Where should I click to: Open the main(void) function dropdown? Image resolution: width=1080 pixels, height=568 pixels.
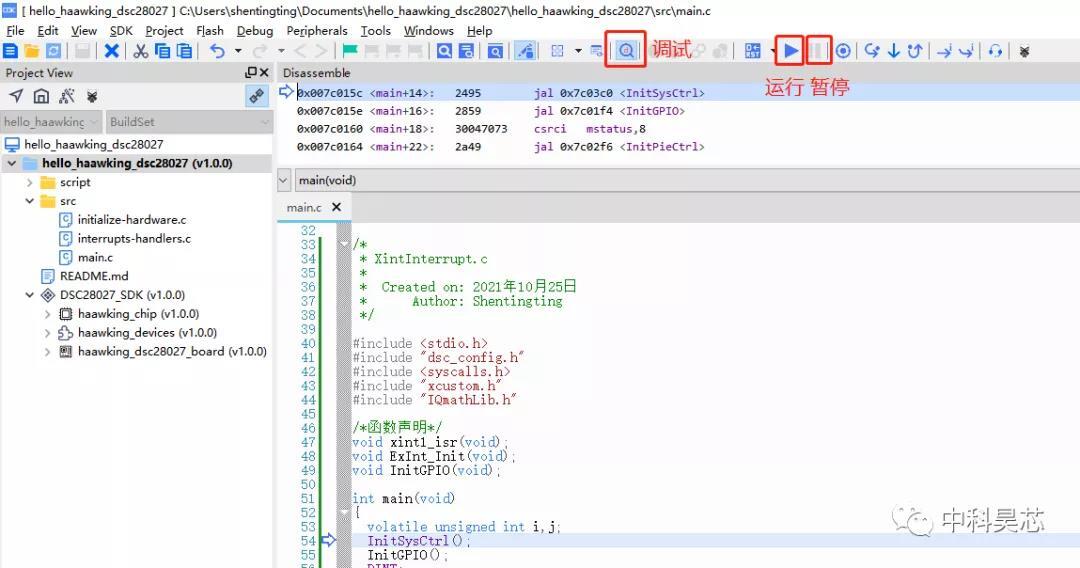click(x=283, y=180)
